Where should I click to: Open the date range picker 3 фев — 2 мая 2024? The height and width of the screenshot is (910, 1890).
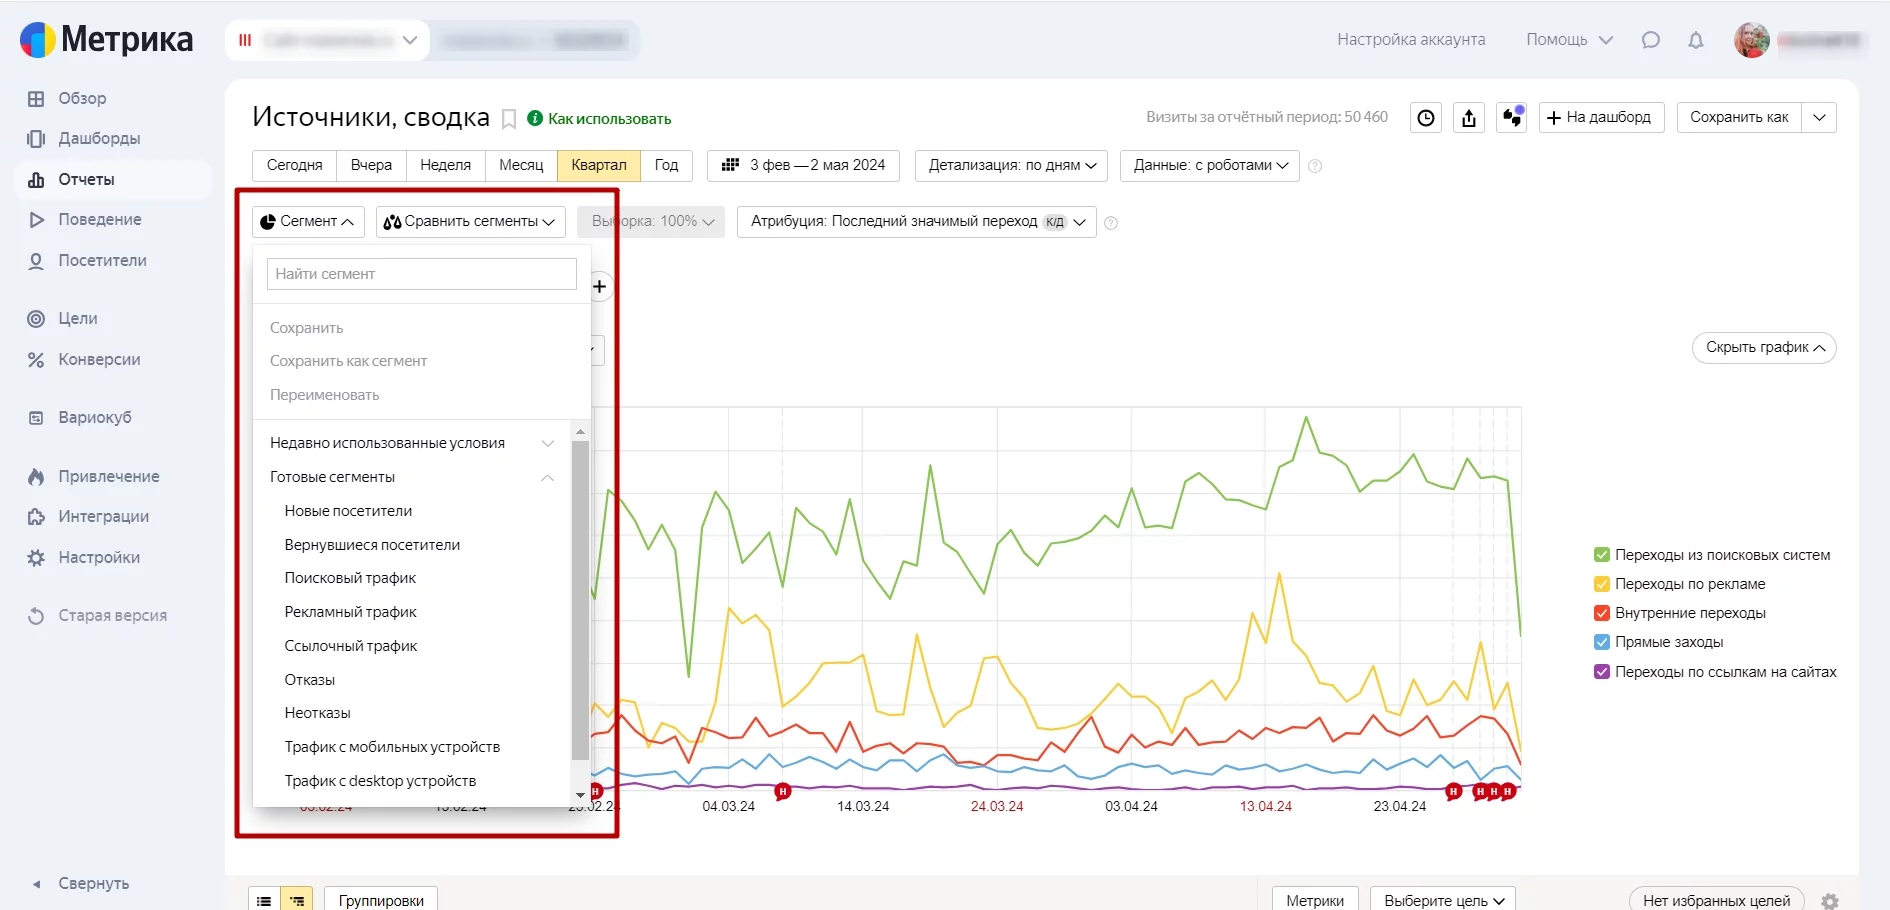(803, 165)
